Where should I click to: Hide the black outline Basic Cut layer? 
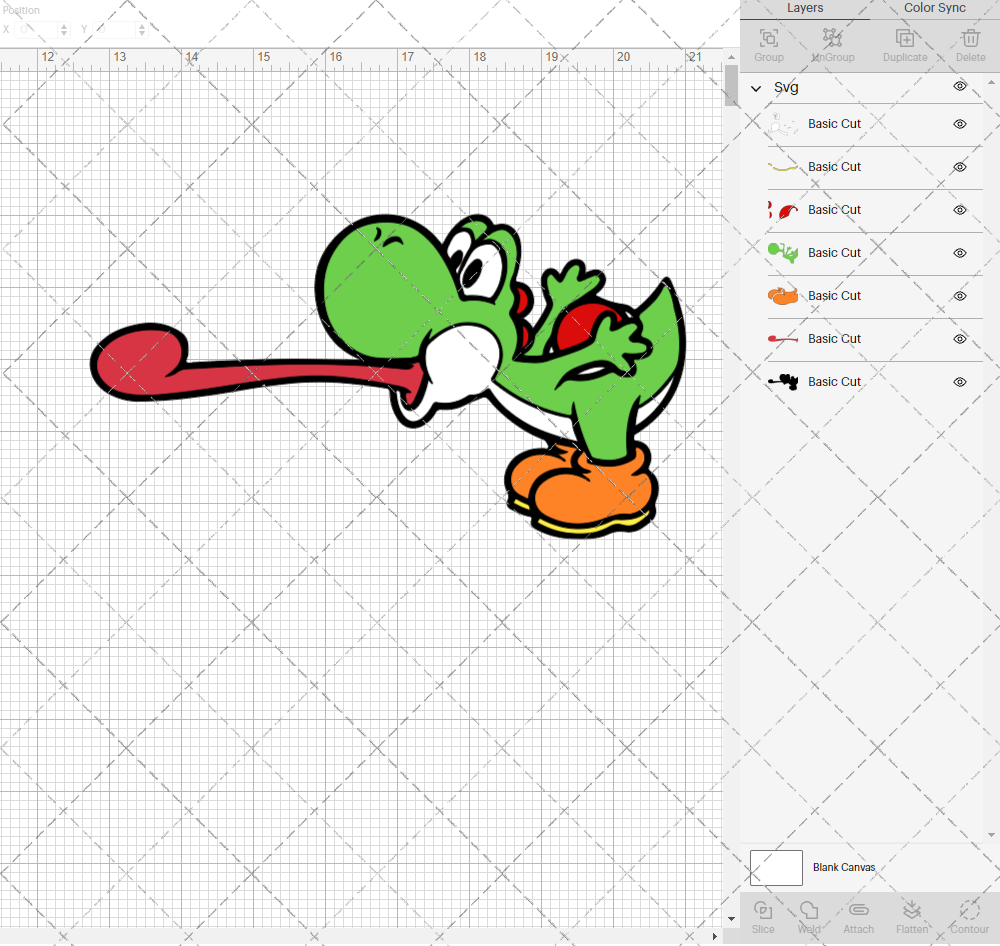click(x=960, y=382)
